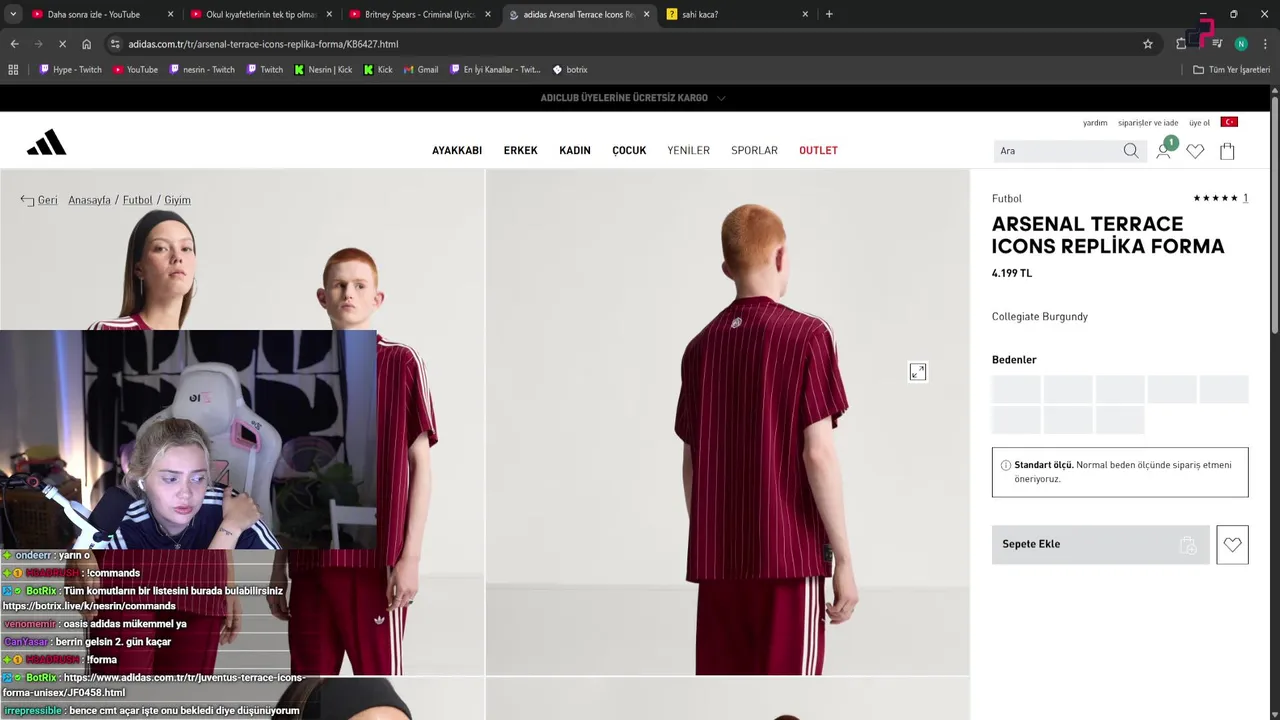Open the Tüm Yer İşaretleri bookmarks folder

coord(1231,70)
